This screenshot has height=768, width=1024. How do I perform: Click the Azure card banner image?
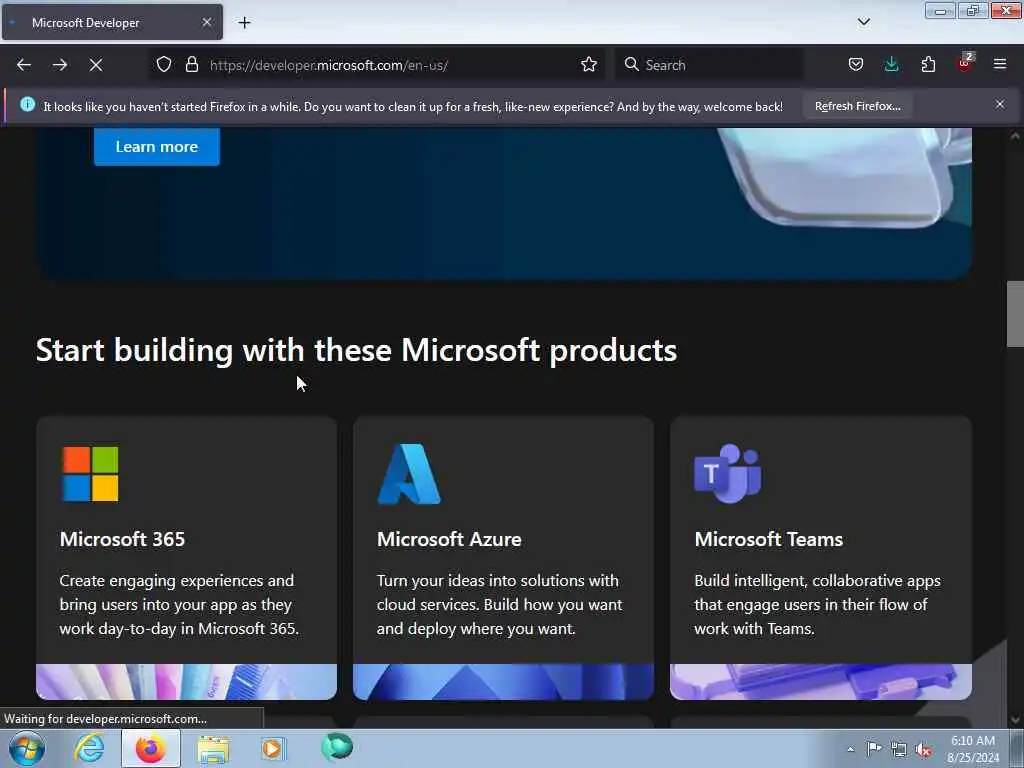coord(504,682)
